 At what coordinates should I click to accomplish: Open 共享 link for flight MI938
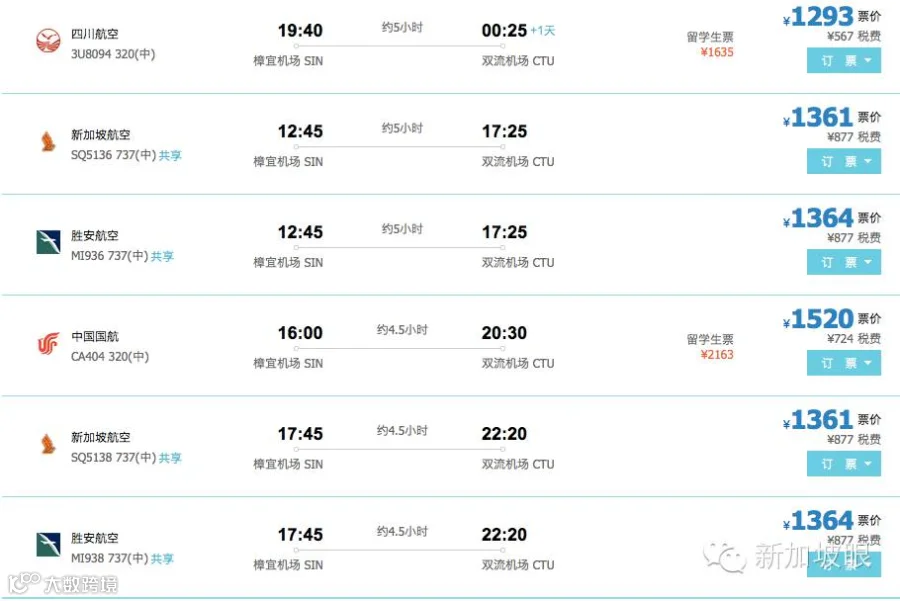(162, 559)
